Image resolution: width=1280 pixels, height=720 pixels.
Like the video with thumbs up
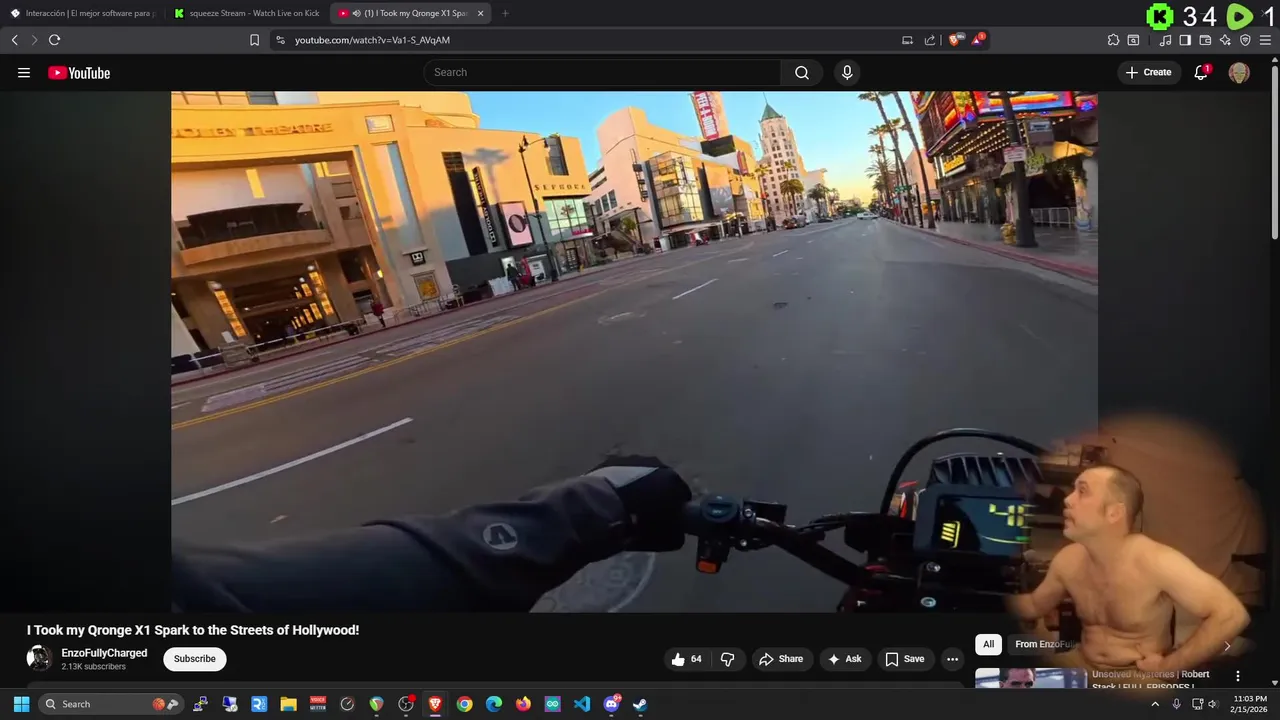pos(686,659)
